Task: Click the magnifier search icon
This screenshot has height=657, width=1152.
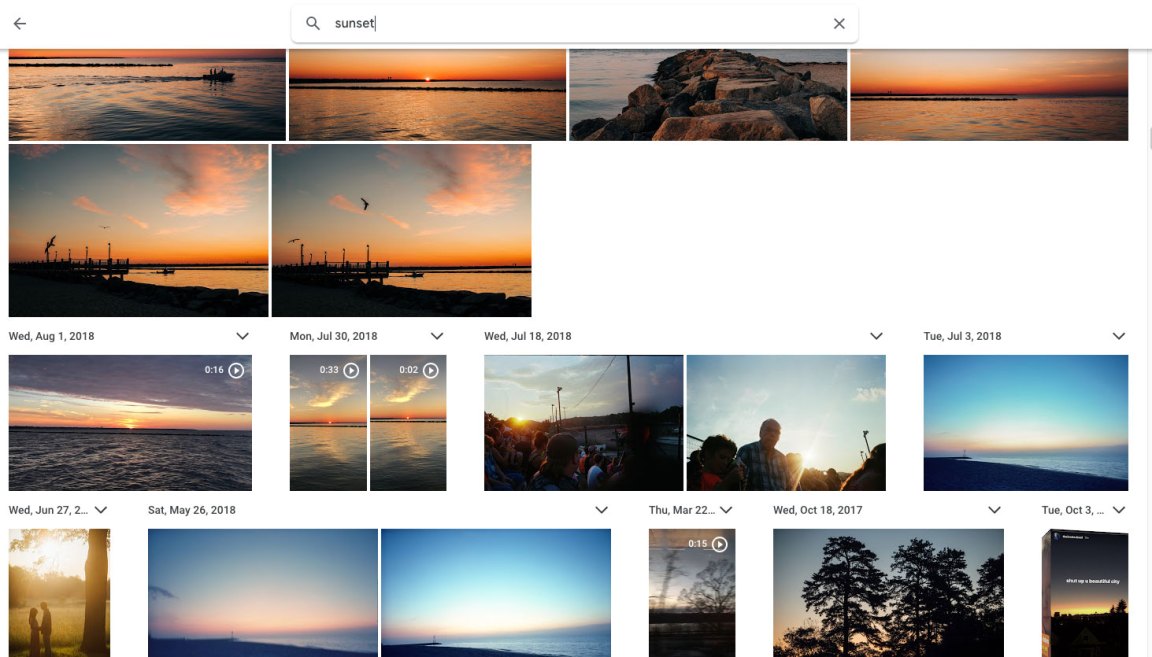Action: click(x=313, y=24)
